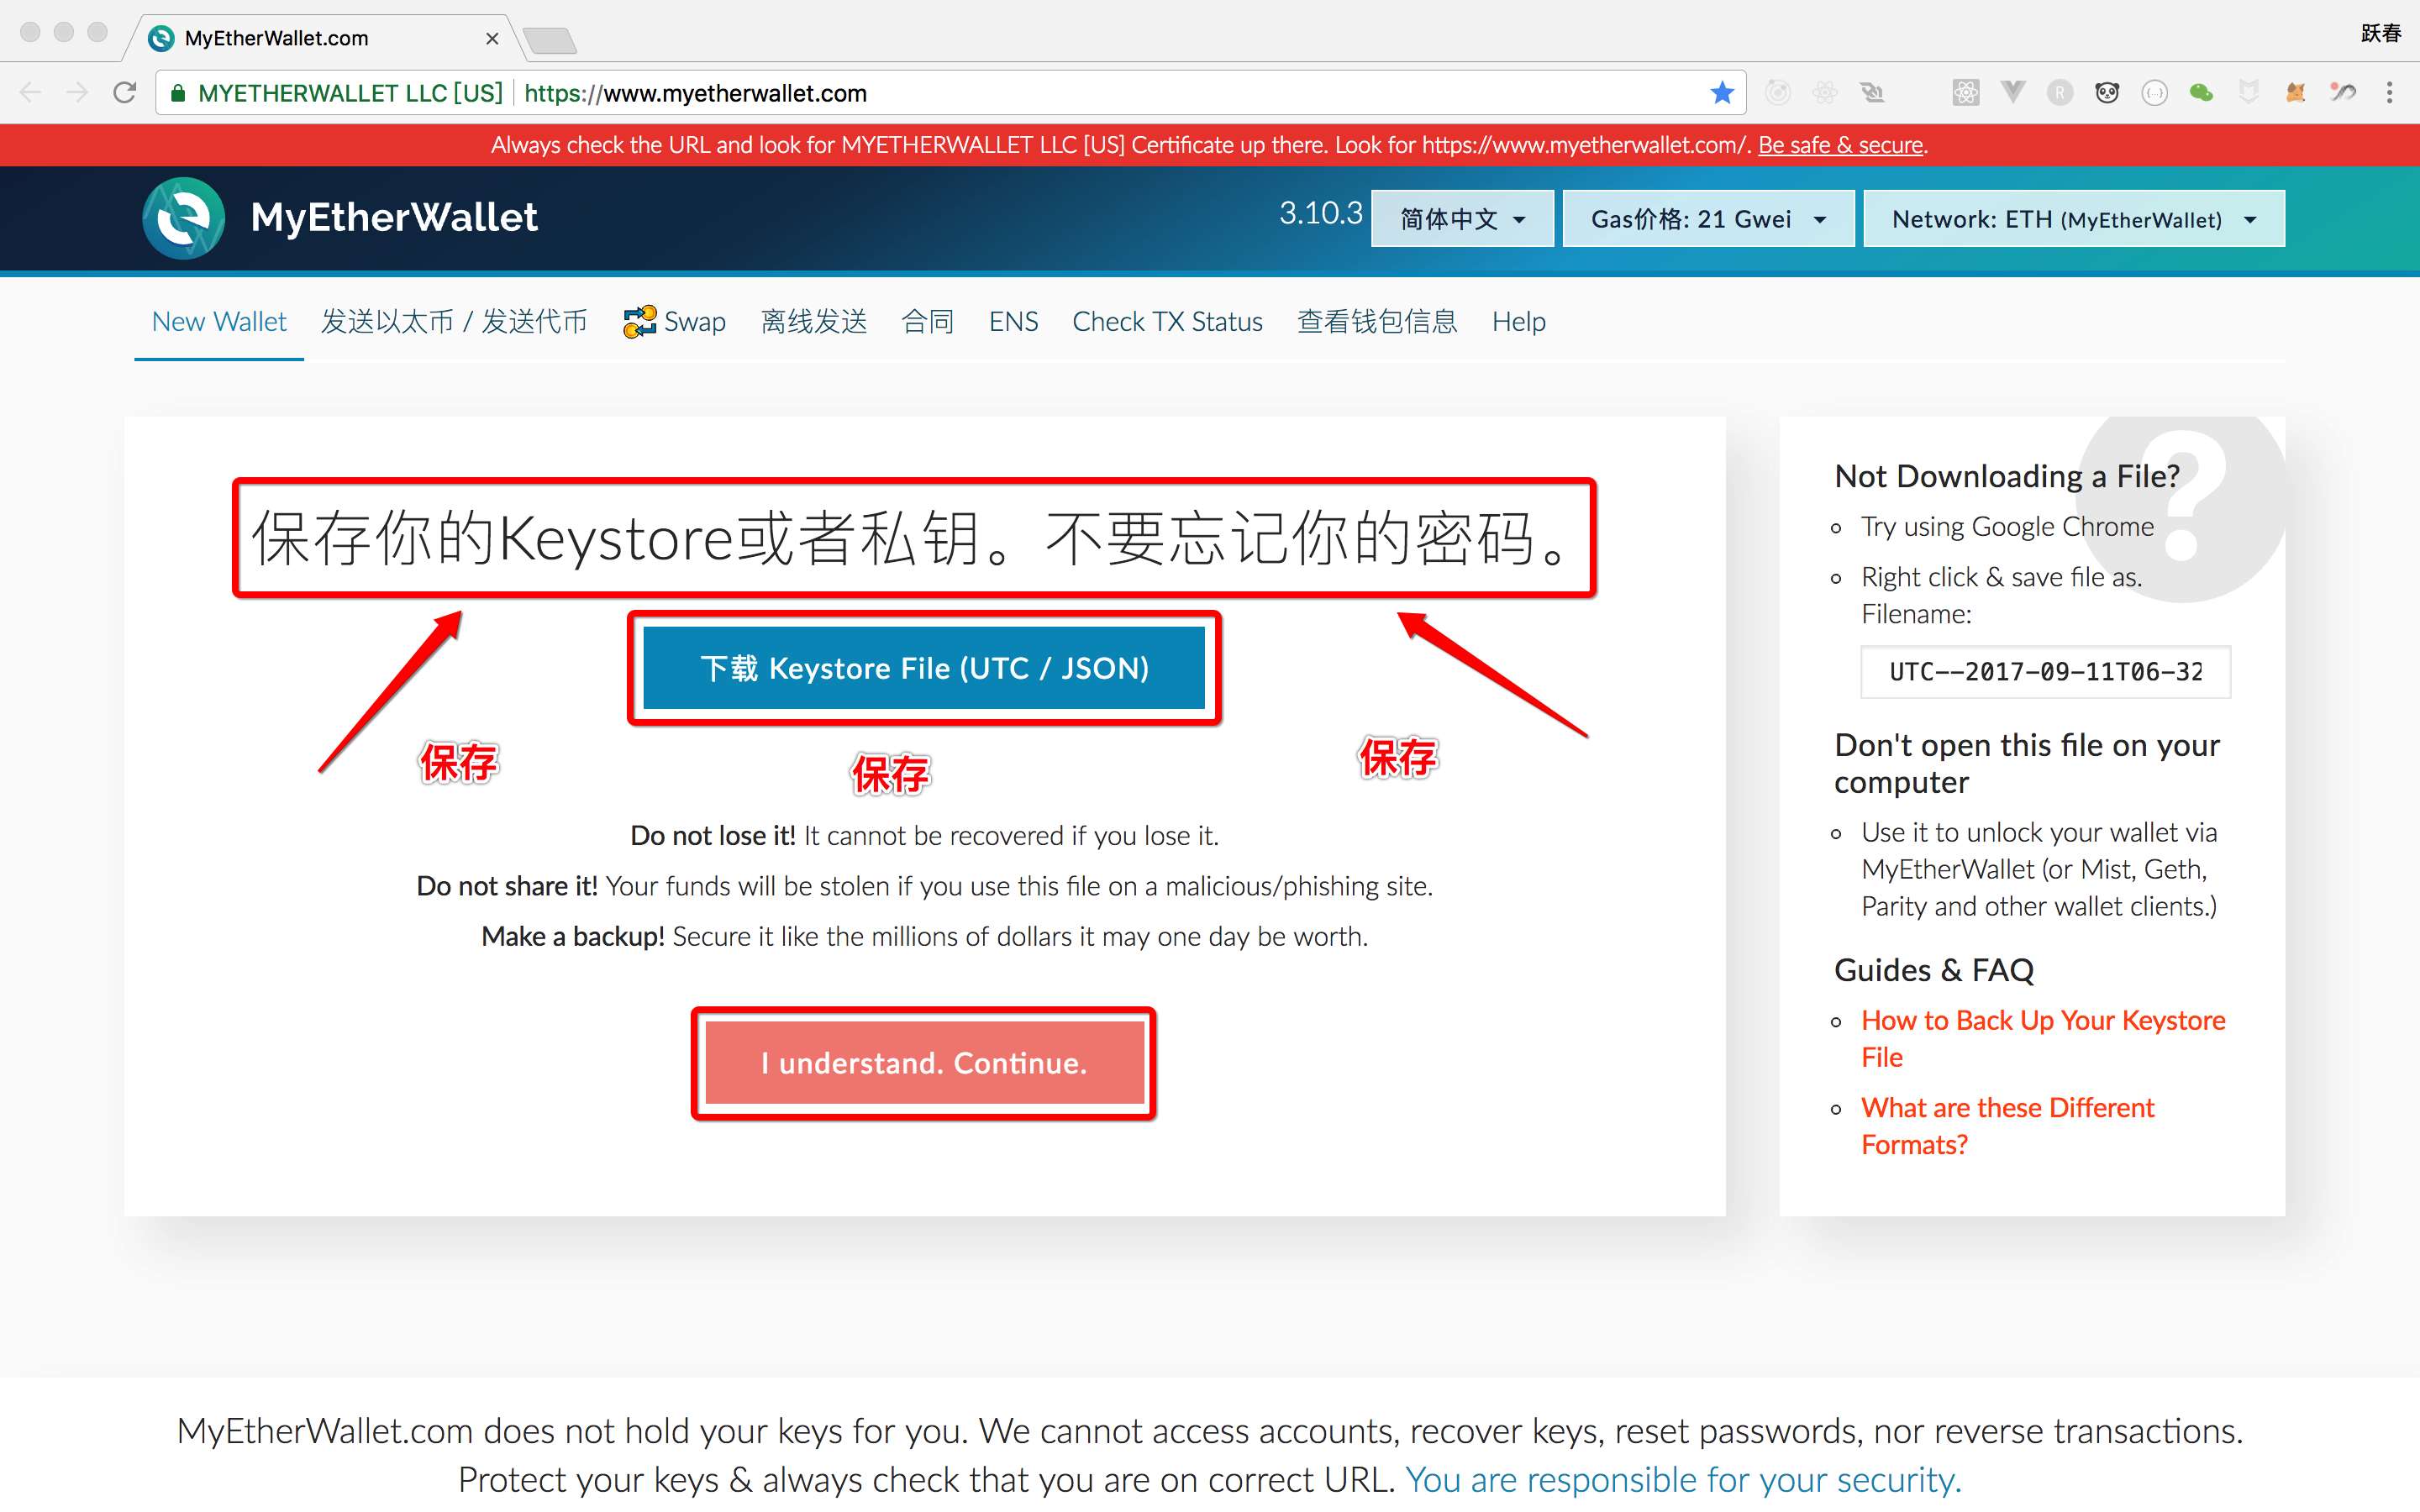Image resolution: width=2420 pixels, height=1512 pixels.
Task: Open Chrome's three-dot menu
Action: click(x=2389, y=93)
